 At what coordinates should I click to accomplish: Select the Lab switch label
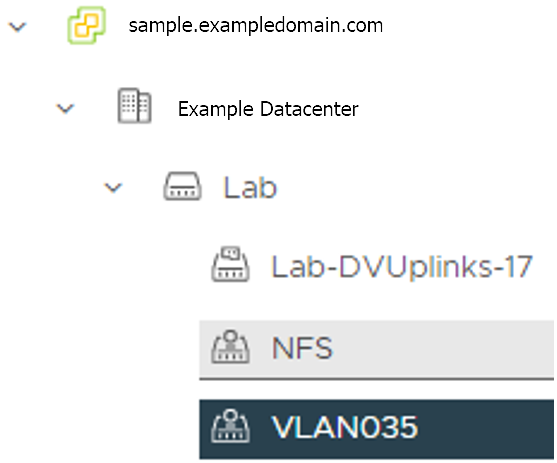pyautogui.click(x=250, y=187)
